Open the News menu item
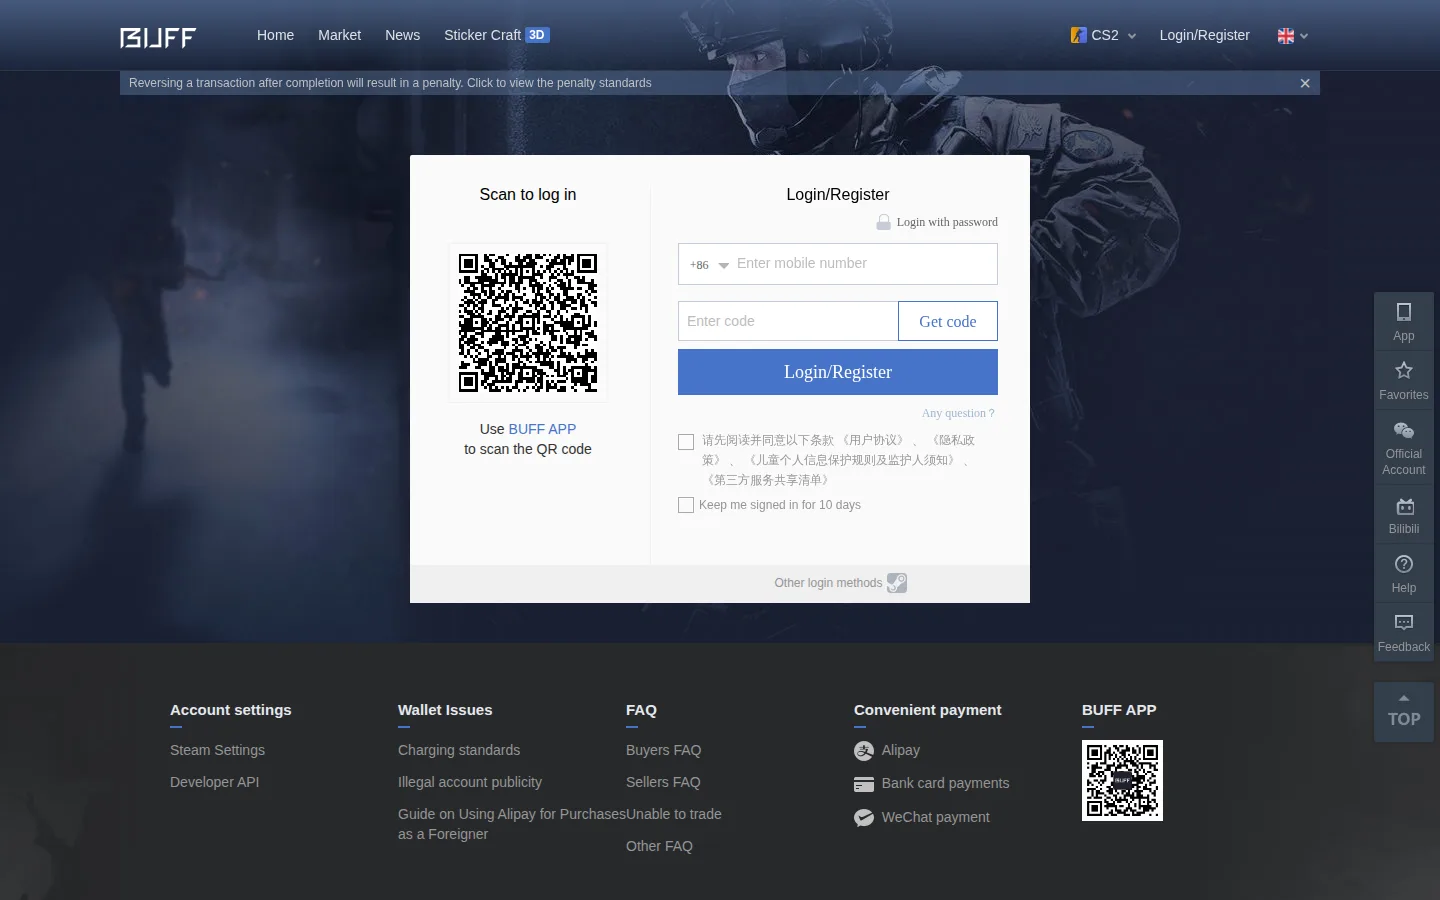The width and height of the screenshot is (1440, 900). (x=402, y=35)
